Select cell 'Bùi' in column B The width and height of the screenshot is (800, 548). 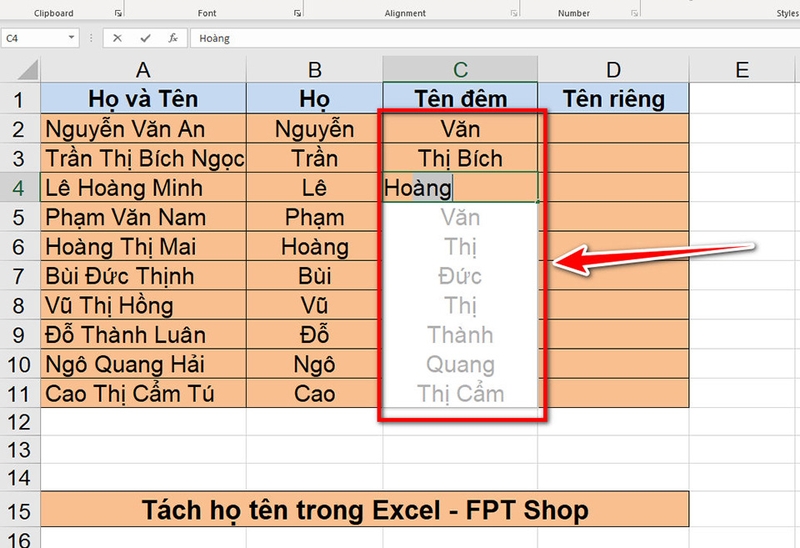point(315,276)
